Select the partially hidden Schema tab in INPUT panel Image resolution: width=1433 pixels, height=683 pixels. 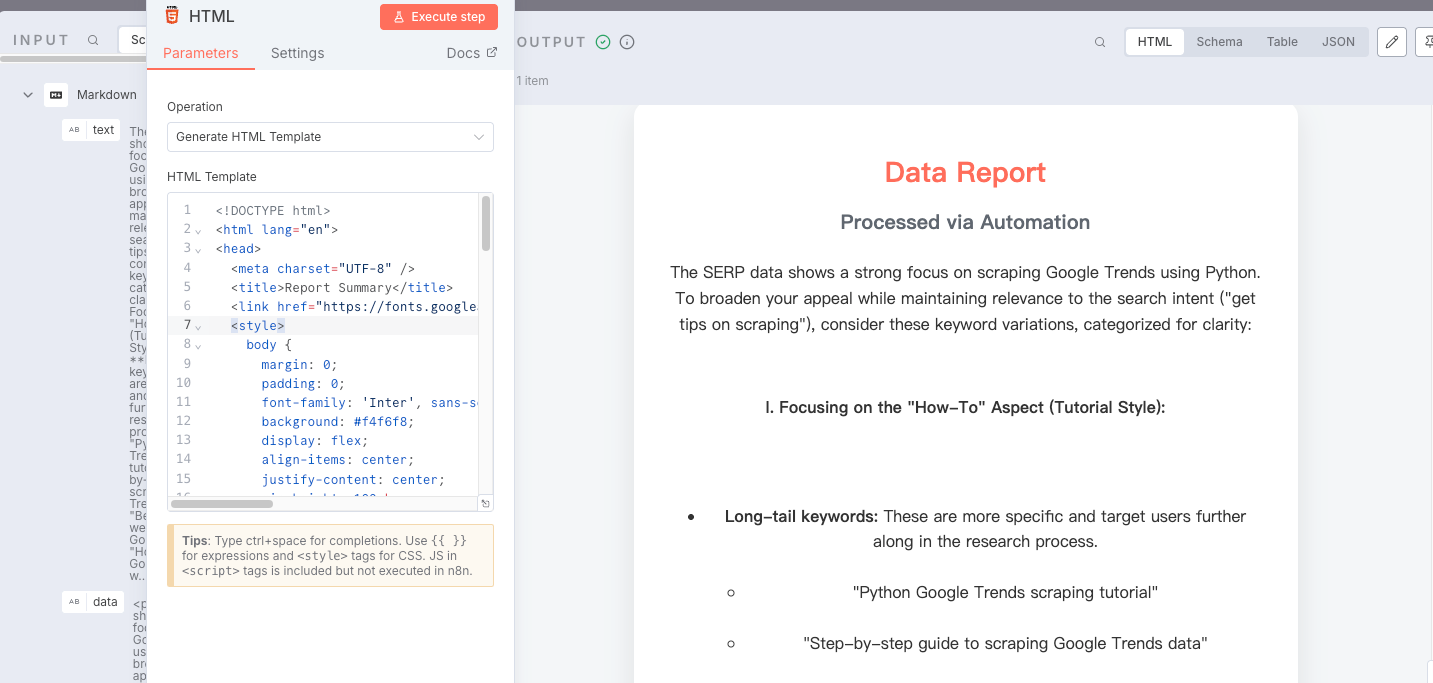point(133,41)
